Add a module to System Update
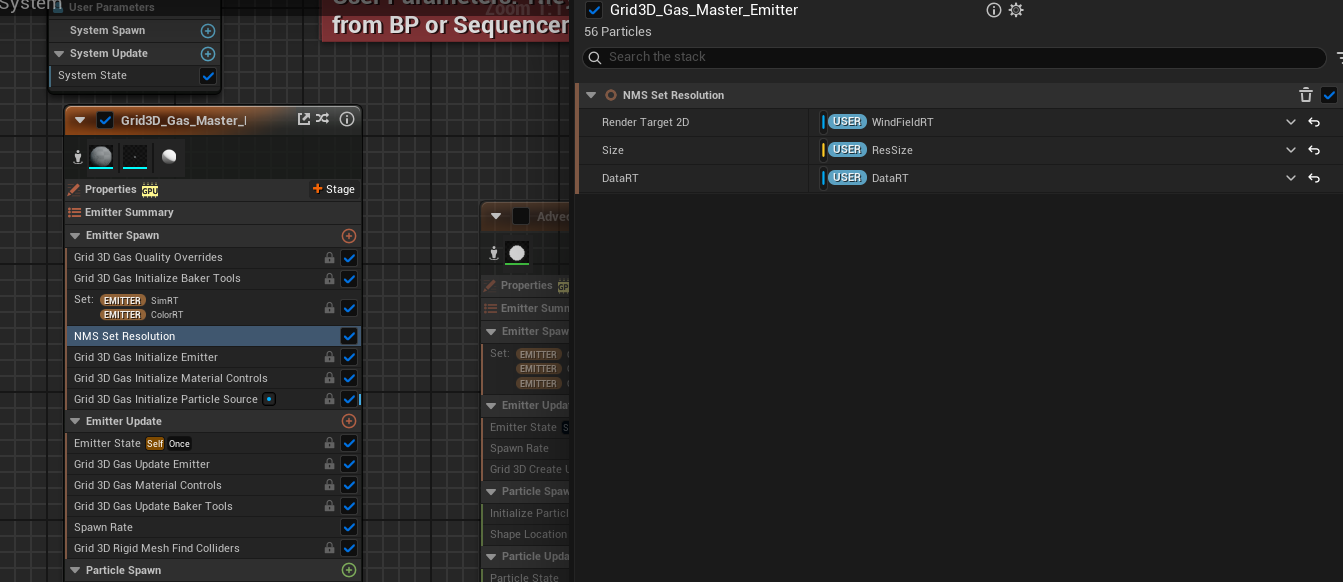1343x582 pixels. (208, 54)
